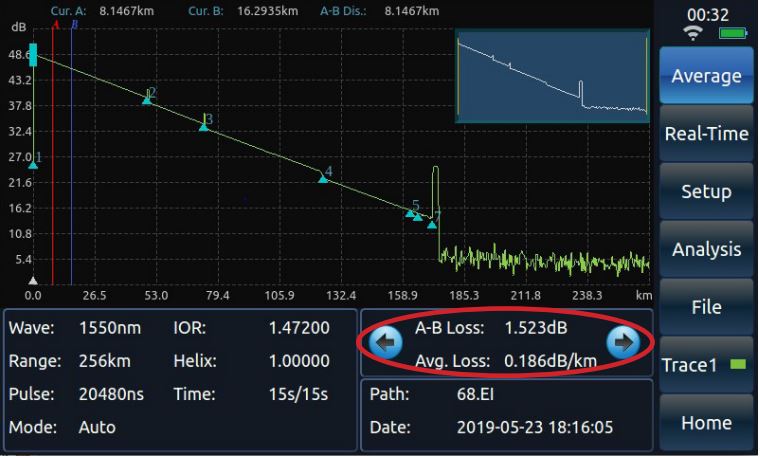Click the Cur. B distance 16.2935km
This screenshot has width=760, height=458.
(268, 11)
